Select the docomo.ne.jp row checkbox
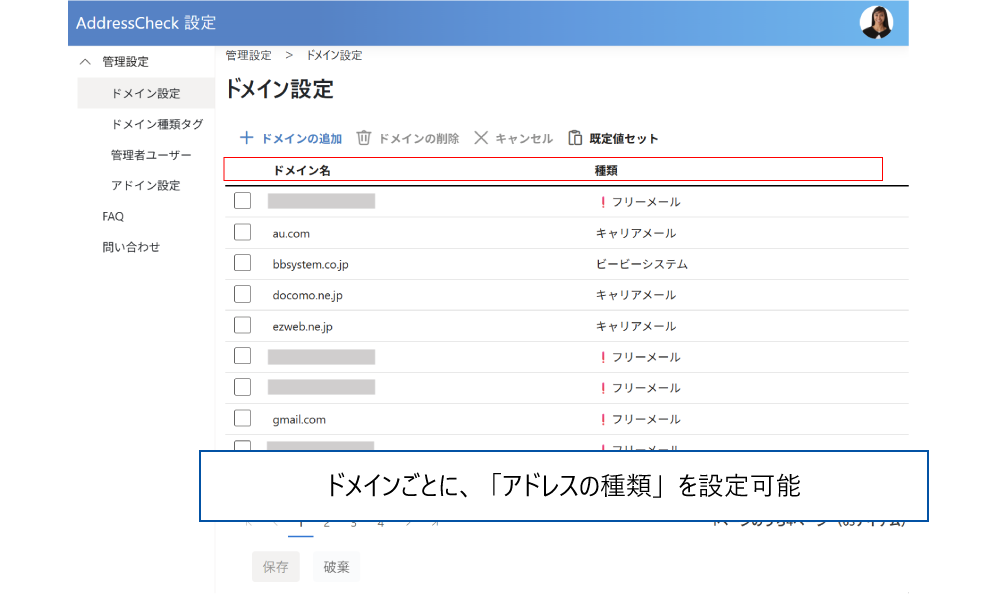Screen dimensions: 1000x600 tap(242, 295)
